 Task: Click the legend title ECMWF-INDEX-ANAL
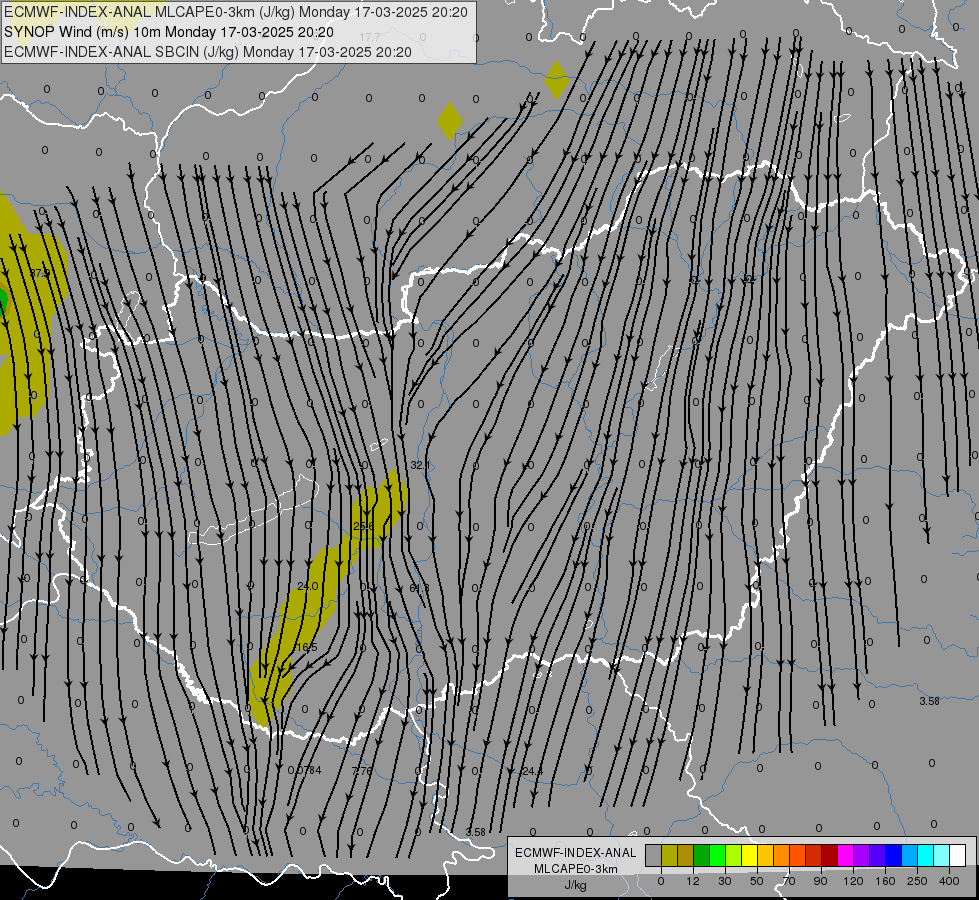point(576,853)
